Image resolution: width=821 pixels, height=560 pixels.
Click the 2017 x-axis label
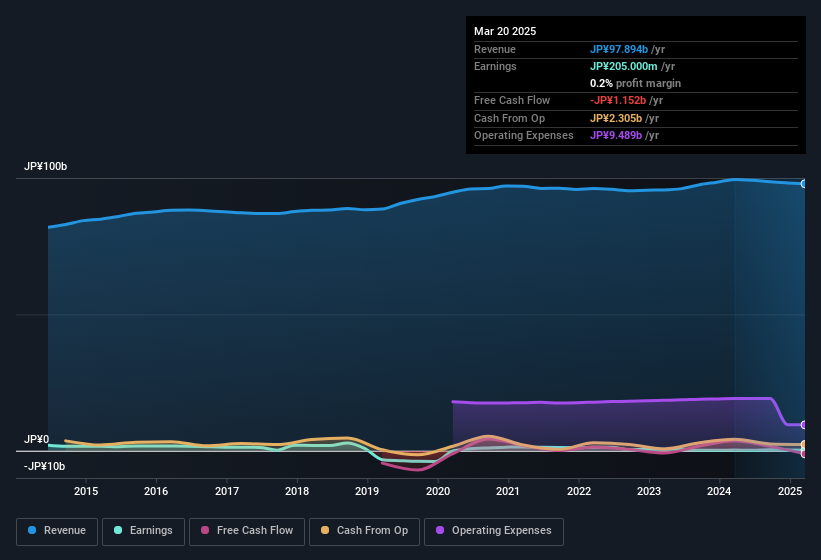tap(227, 491)
